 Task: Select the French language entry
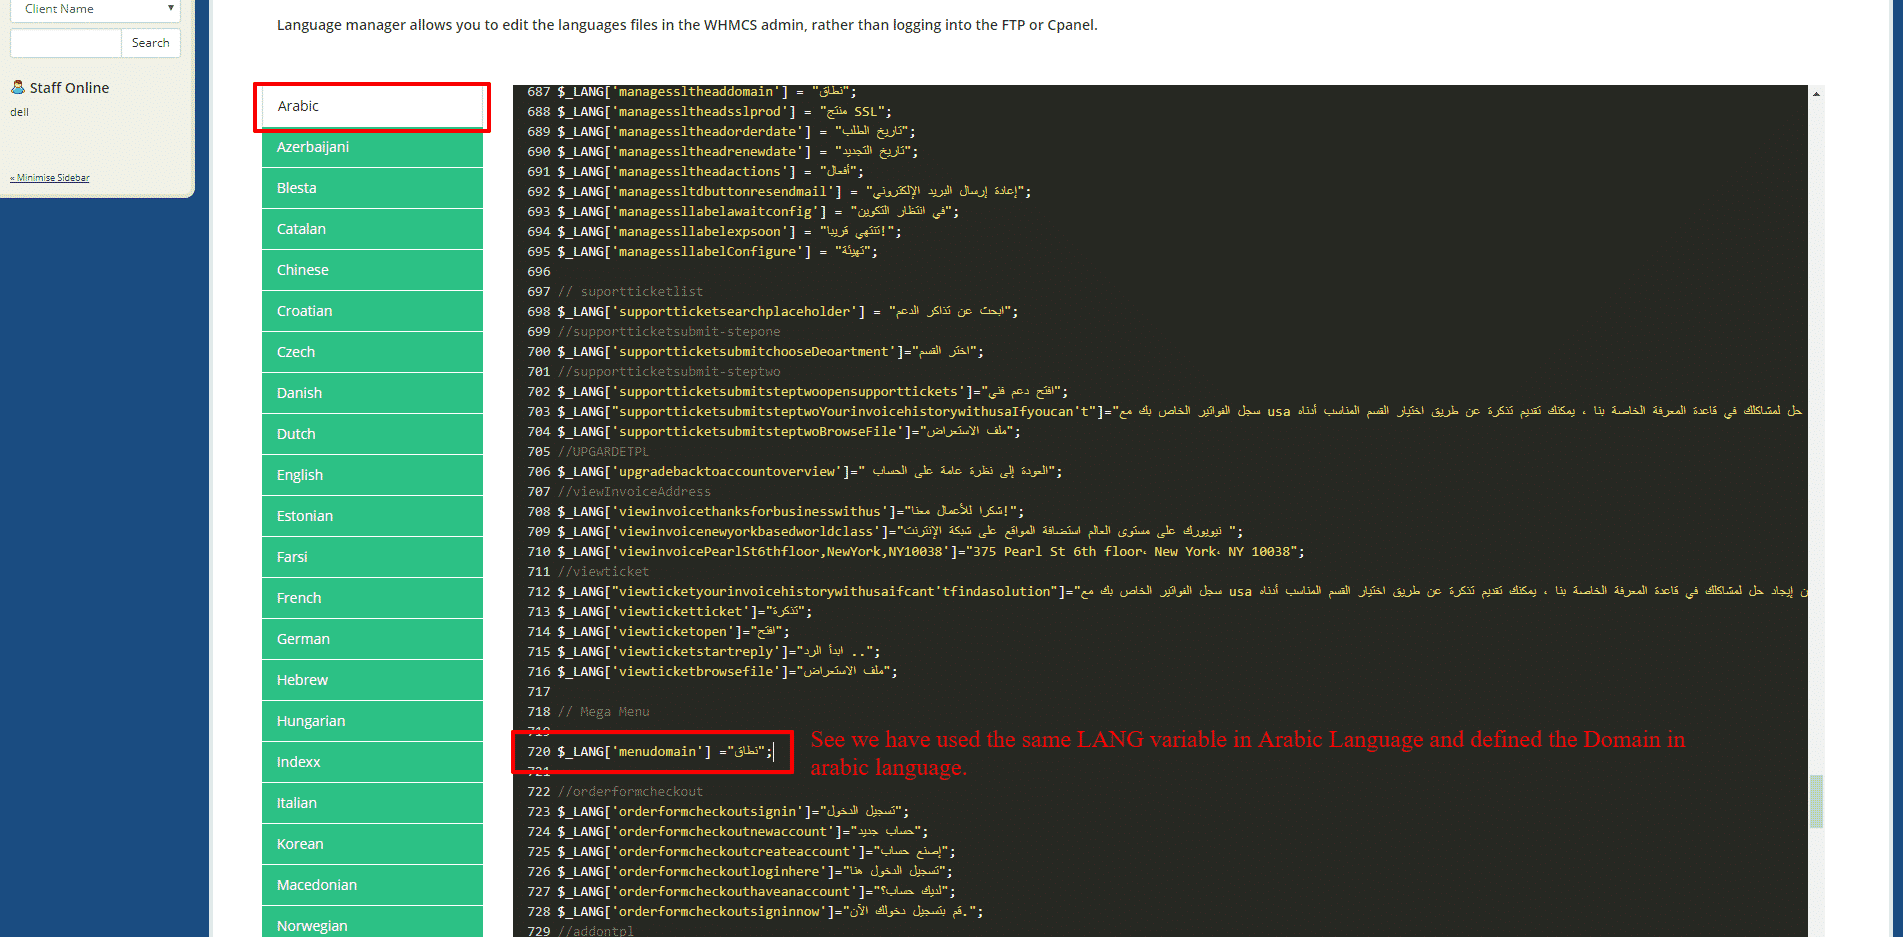click(372, 598)
